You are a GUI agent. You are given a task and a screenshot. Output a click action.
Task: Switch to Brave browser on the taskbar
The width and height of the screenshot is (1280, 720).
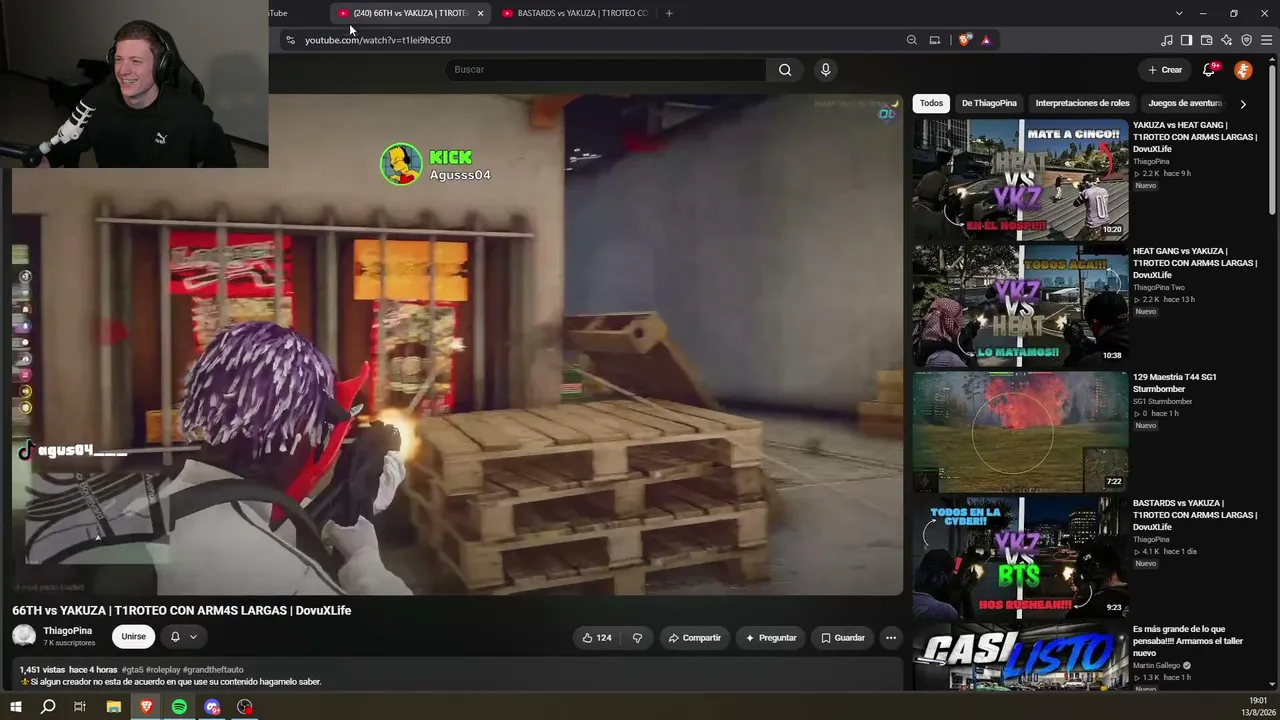[x=147, y=707]
